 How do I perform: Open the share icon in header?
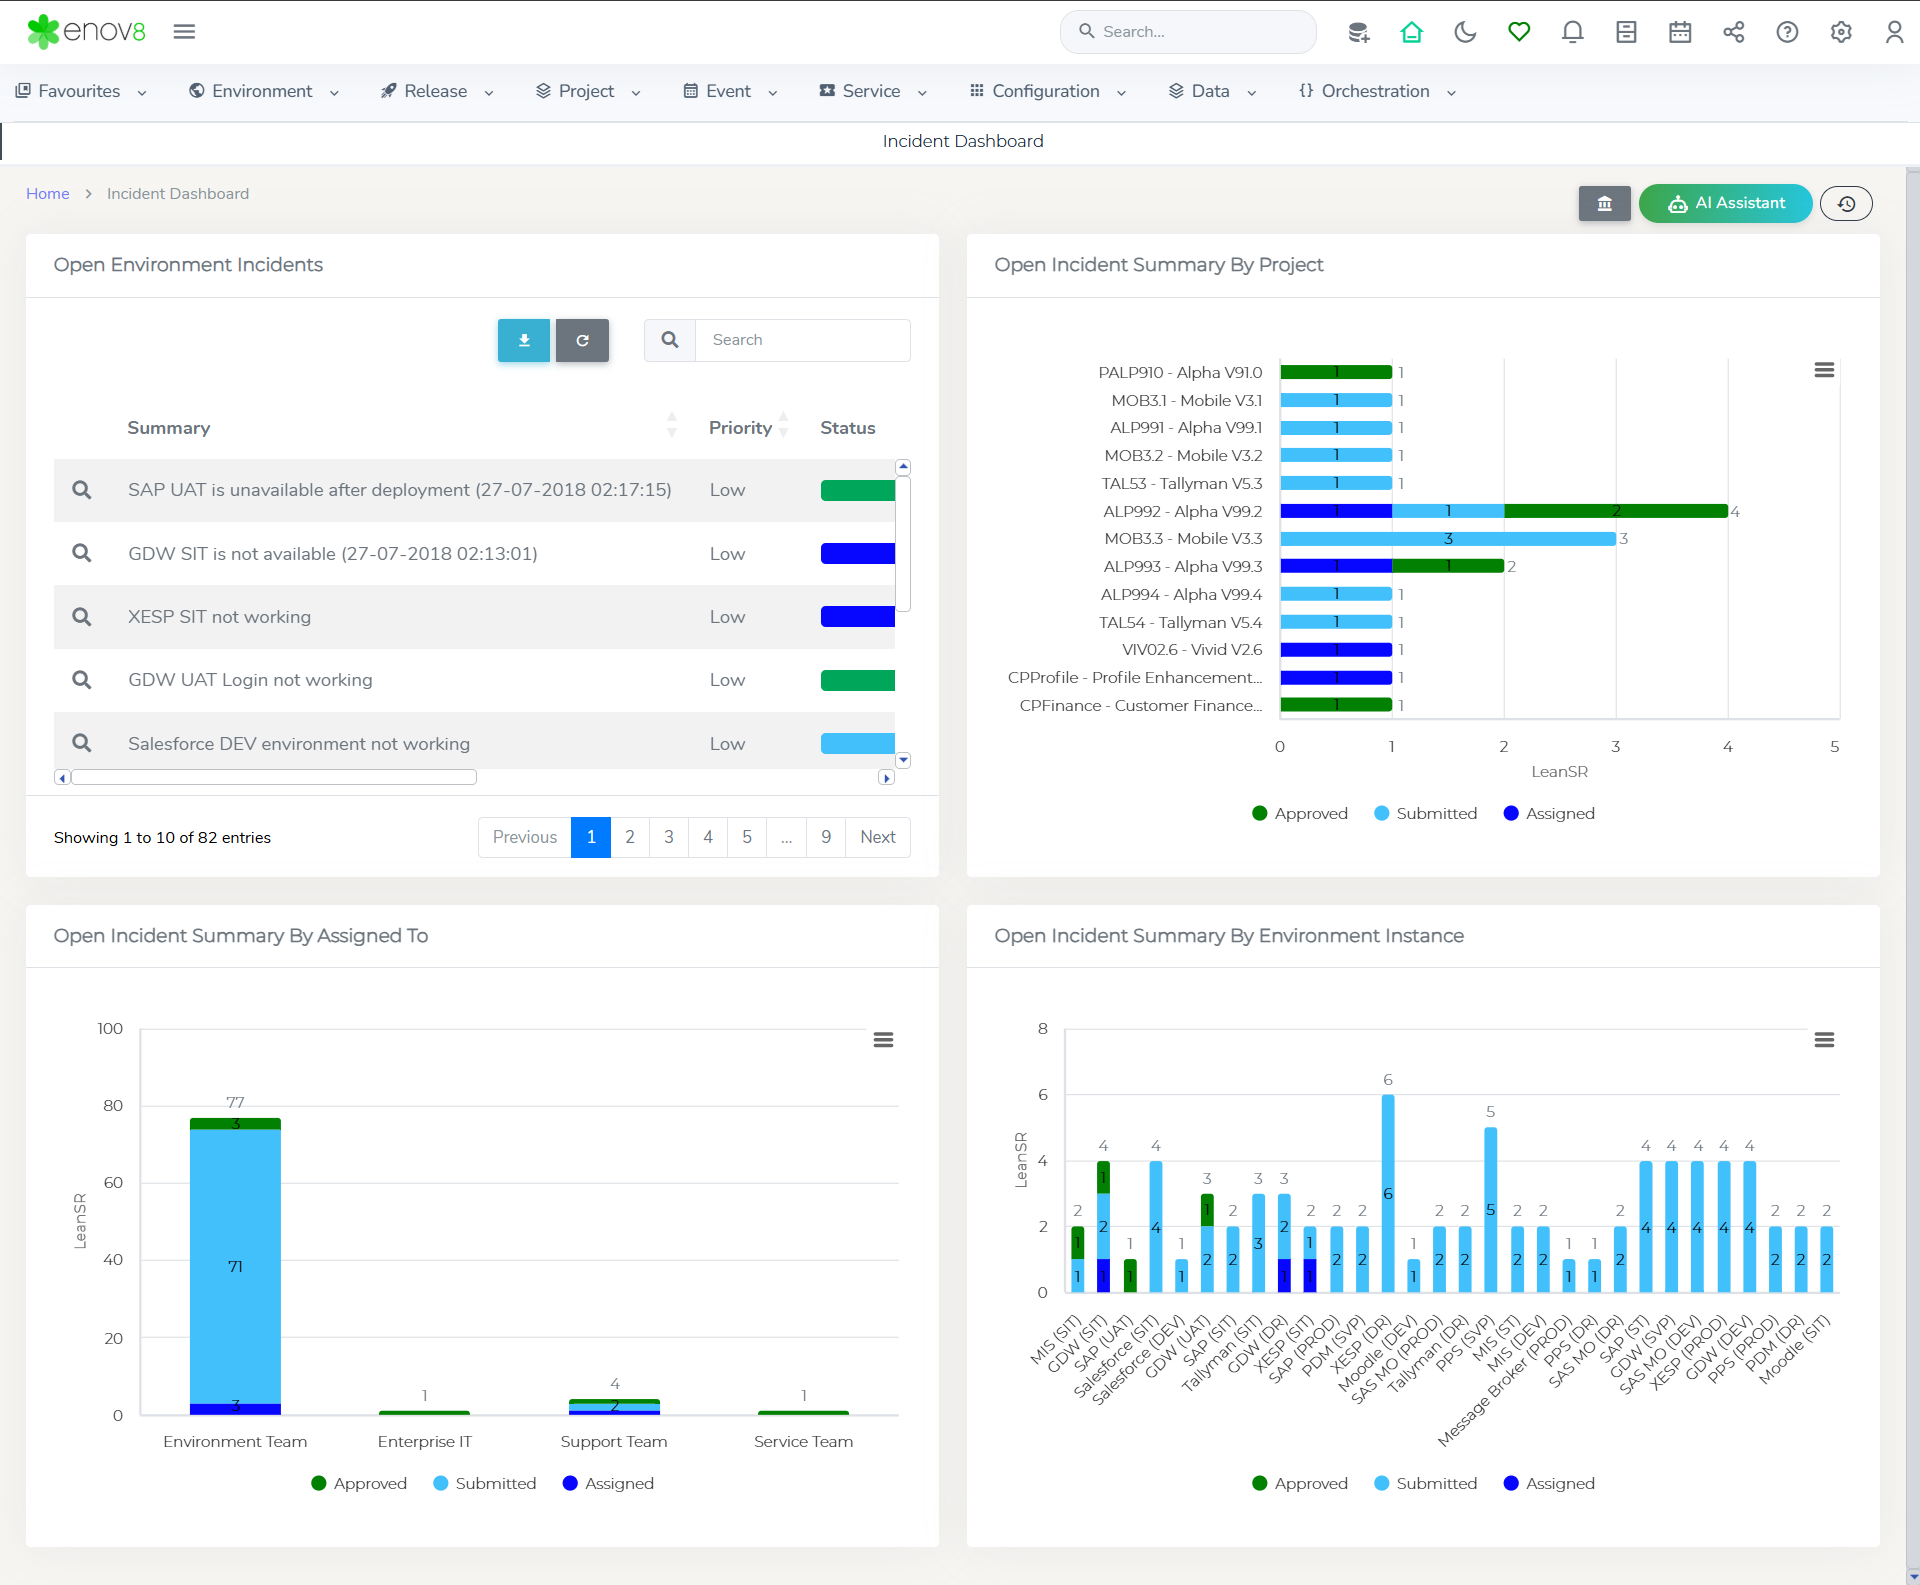point(1733,32)
